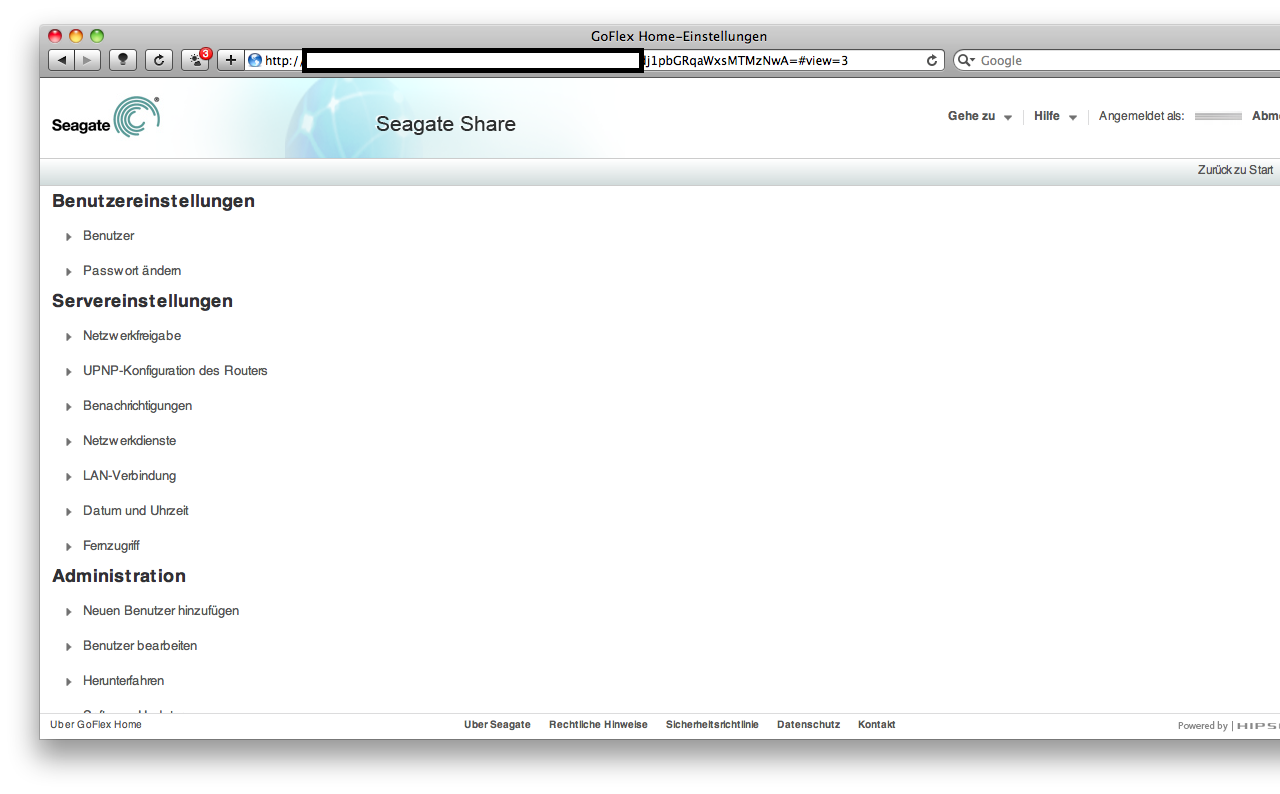Open the Über Seagate footer link

[497, 724]
